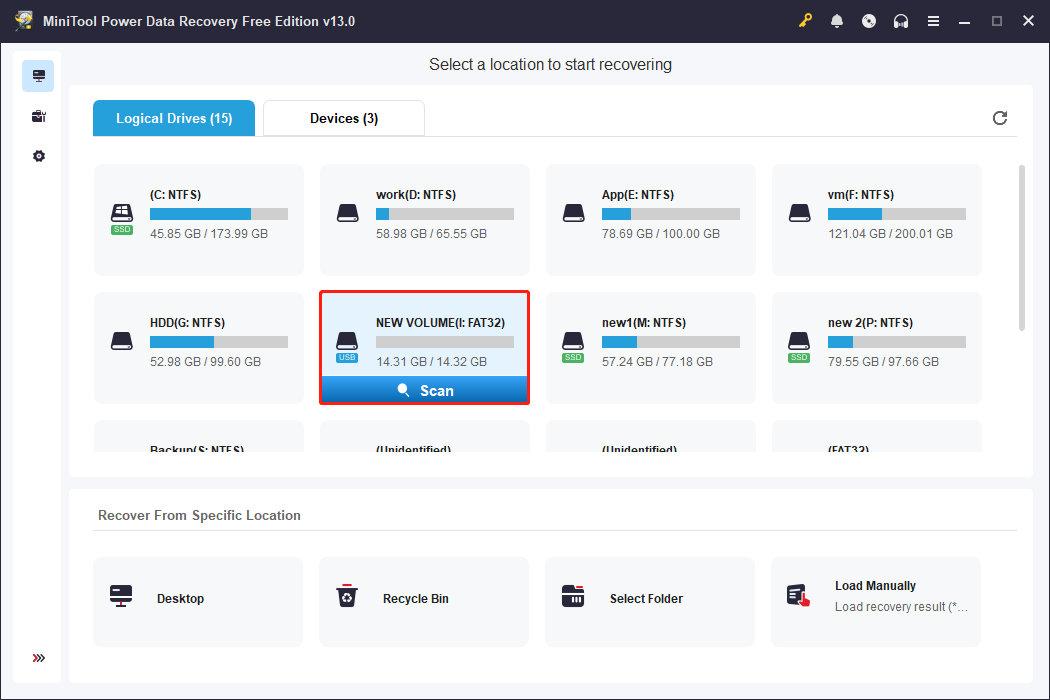The height and width of the screenshot is (700, 1050).
Task: Click C: drive usage bar
Action: coord(219,214)
